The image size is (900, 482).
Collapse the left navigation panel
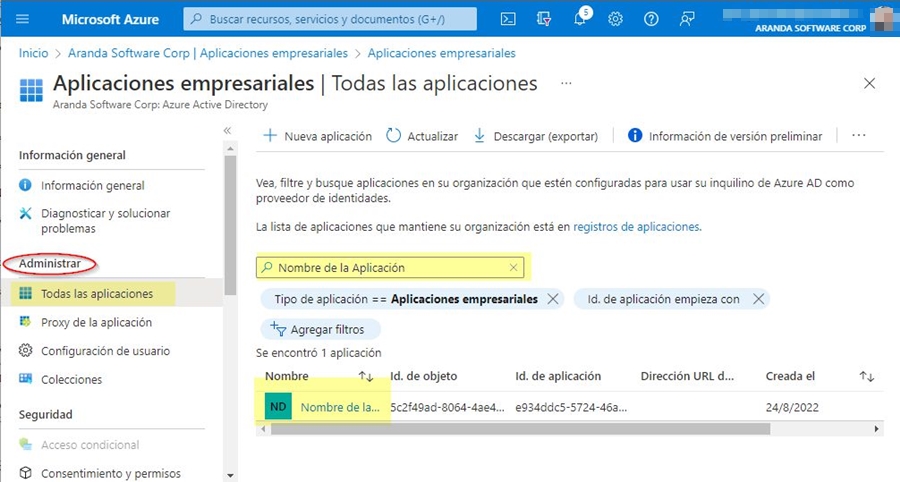(x=227, y=130)
